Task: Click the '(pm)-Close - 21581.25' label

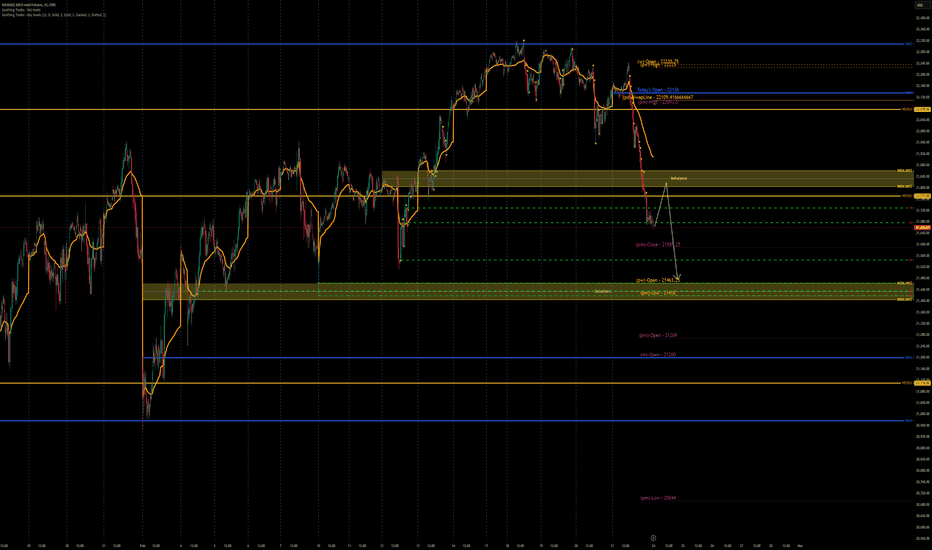Action: pos(658,244)
